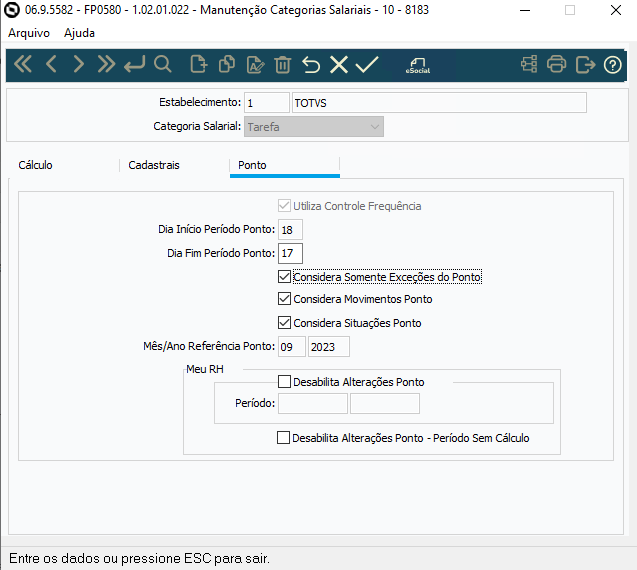The height and width of the screenshot is (570, 637).
Task: Jump to last record with double-right arrows
Action: pos(106,65)
